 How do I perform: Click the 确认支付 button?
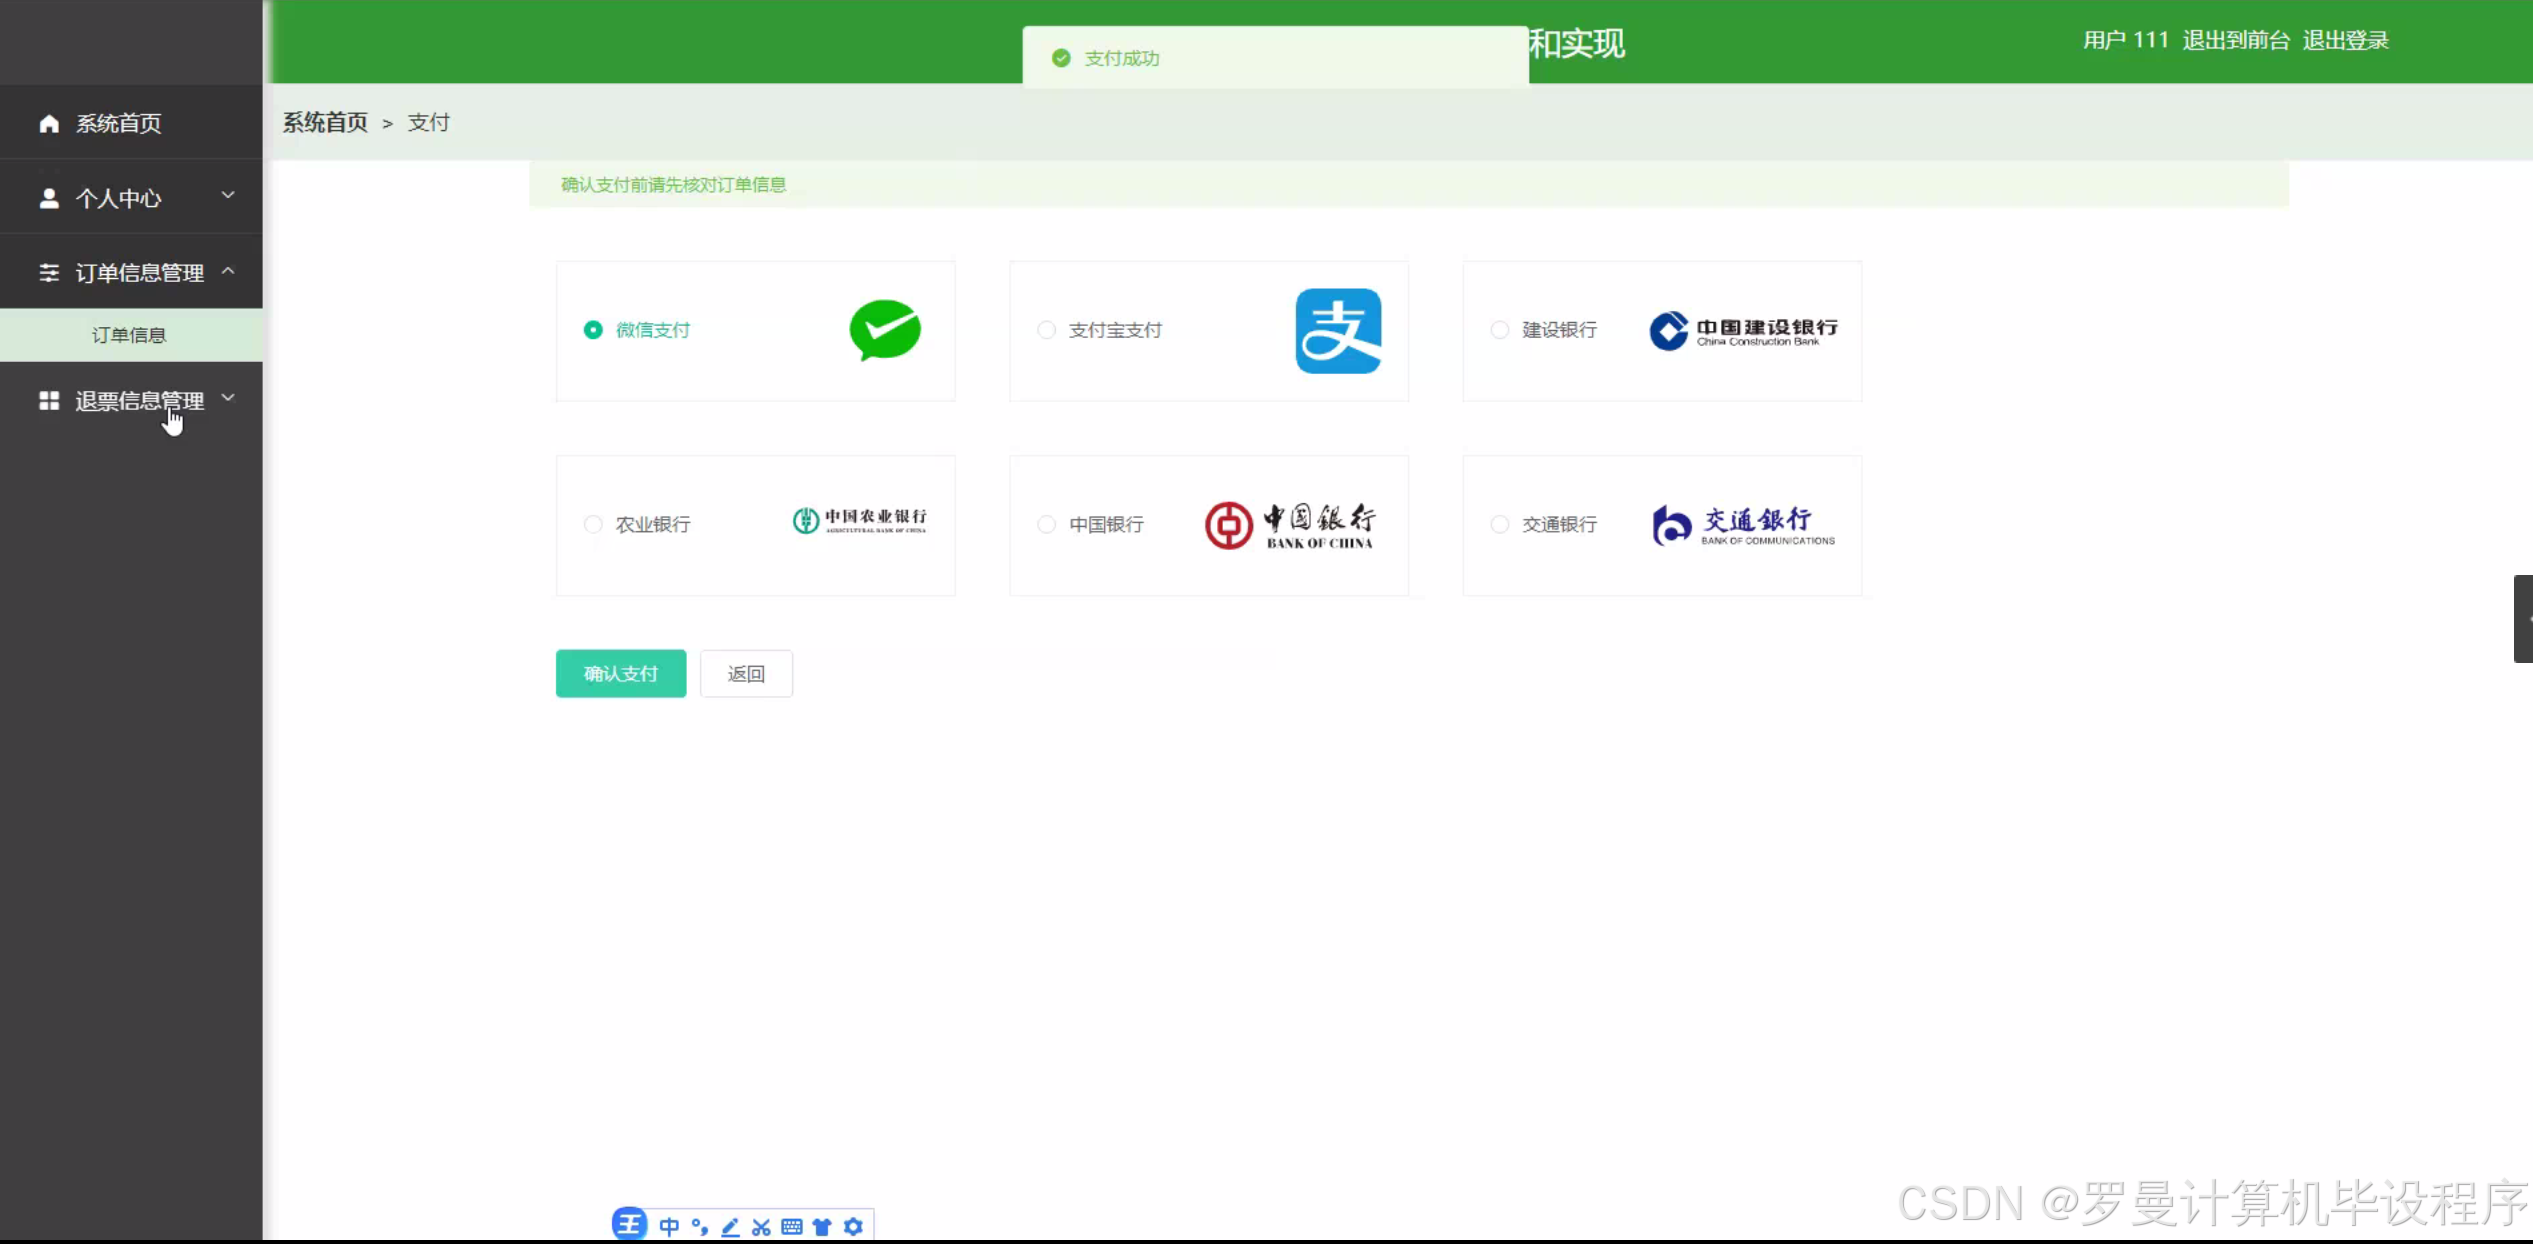621,674
